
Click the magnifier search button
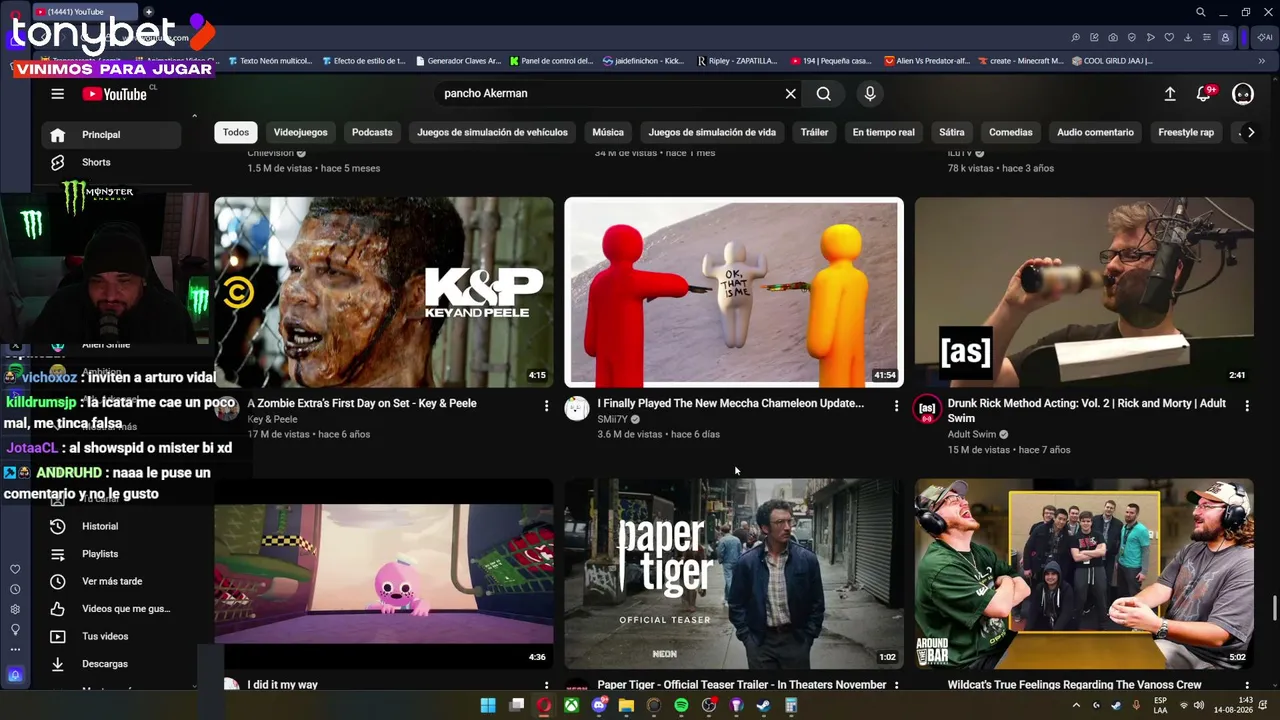point(823,94)
